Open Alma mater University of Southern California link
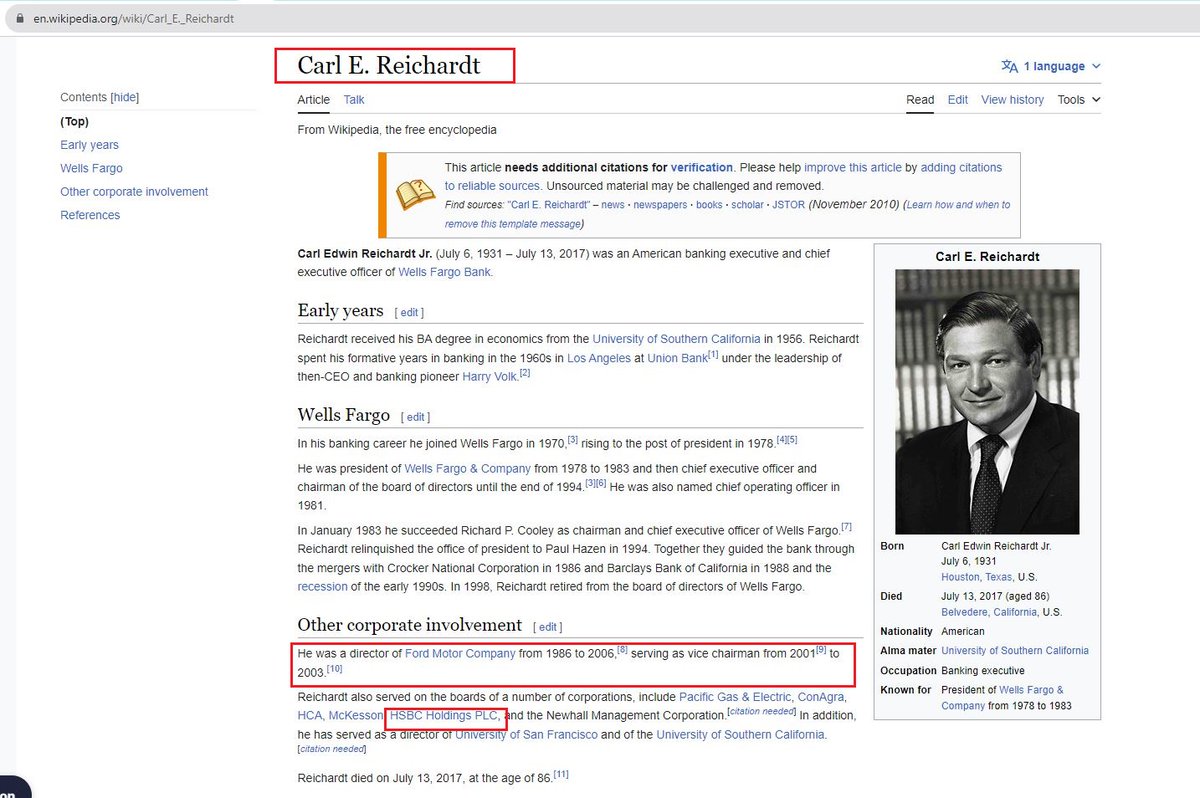This screenshot has height=798, width=1200. pos(1015,650)
